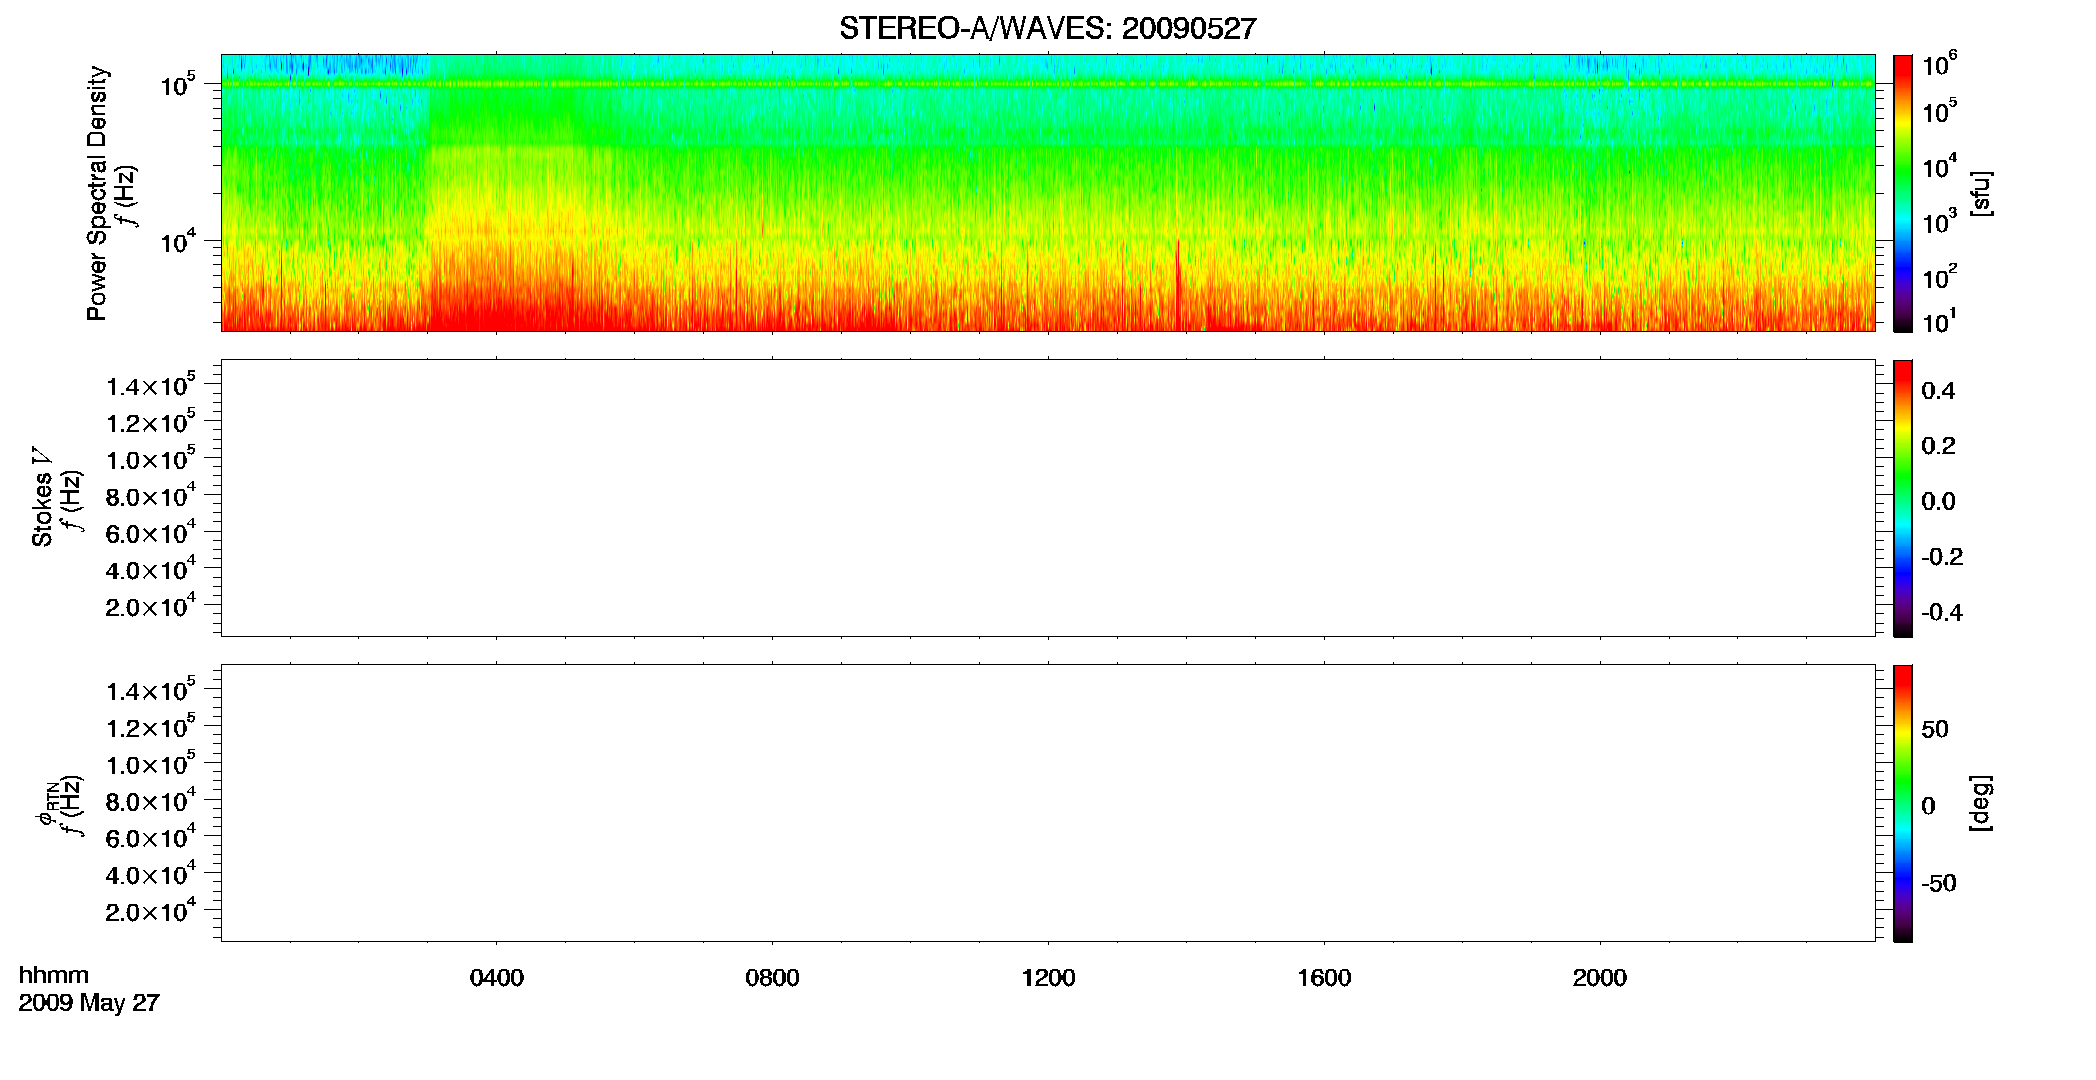This screenshot has height=1080, width=2096.
Task: Click the "[deg]" unit label
Action: (1980, 803)
